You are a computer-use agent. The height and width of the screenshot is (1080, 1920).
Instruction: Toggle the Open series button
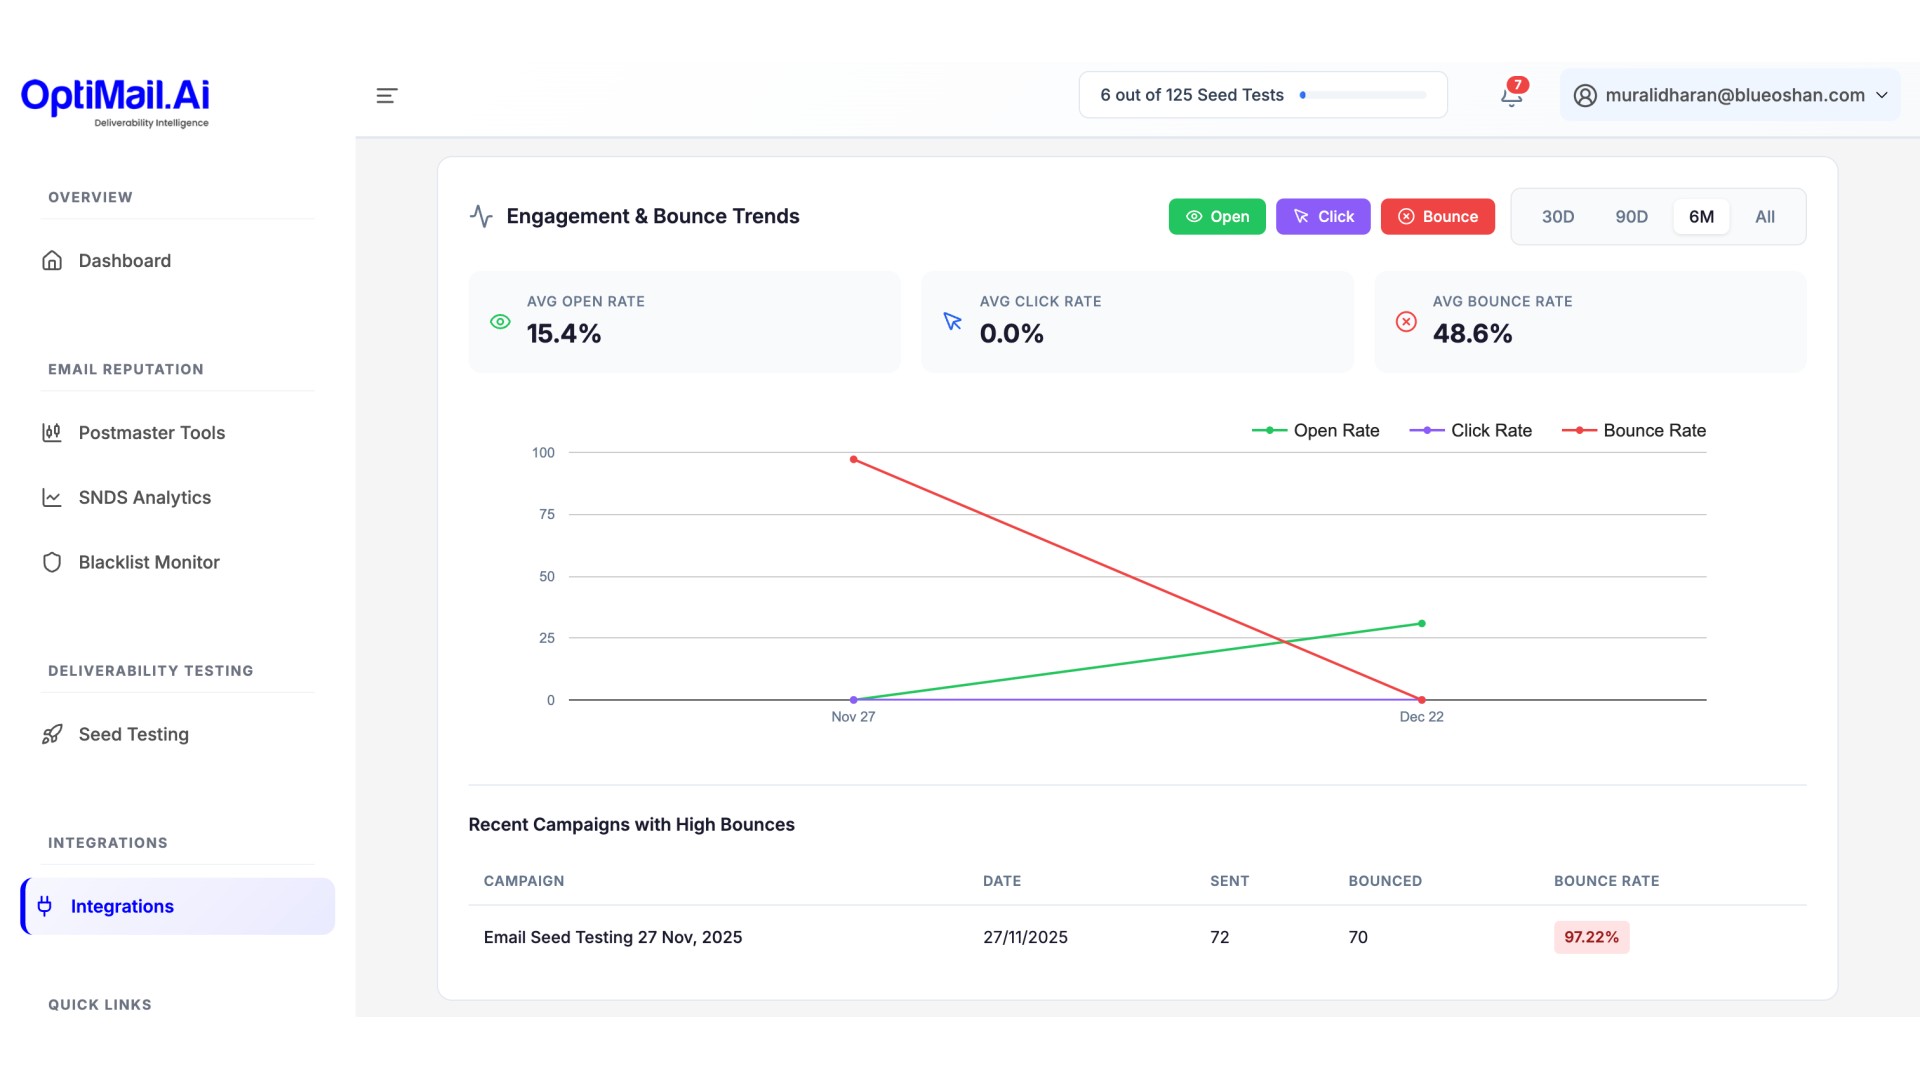pyautogui.click(x=1216, y=217)
